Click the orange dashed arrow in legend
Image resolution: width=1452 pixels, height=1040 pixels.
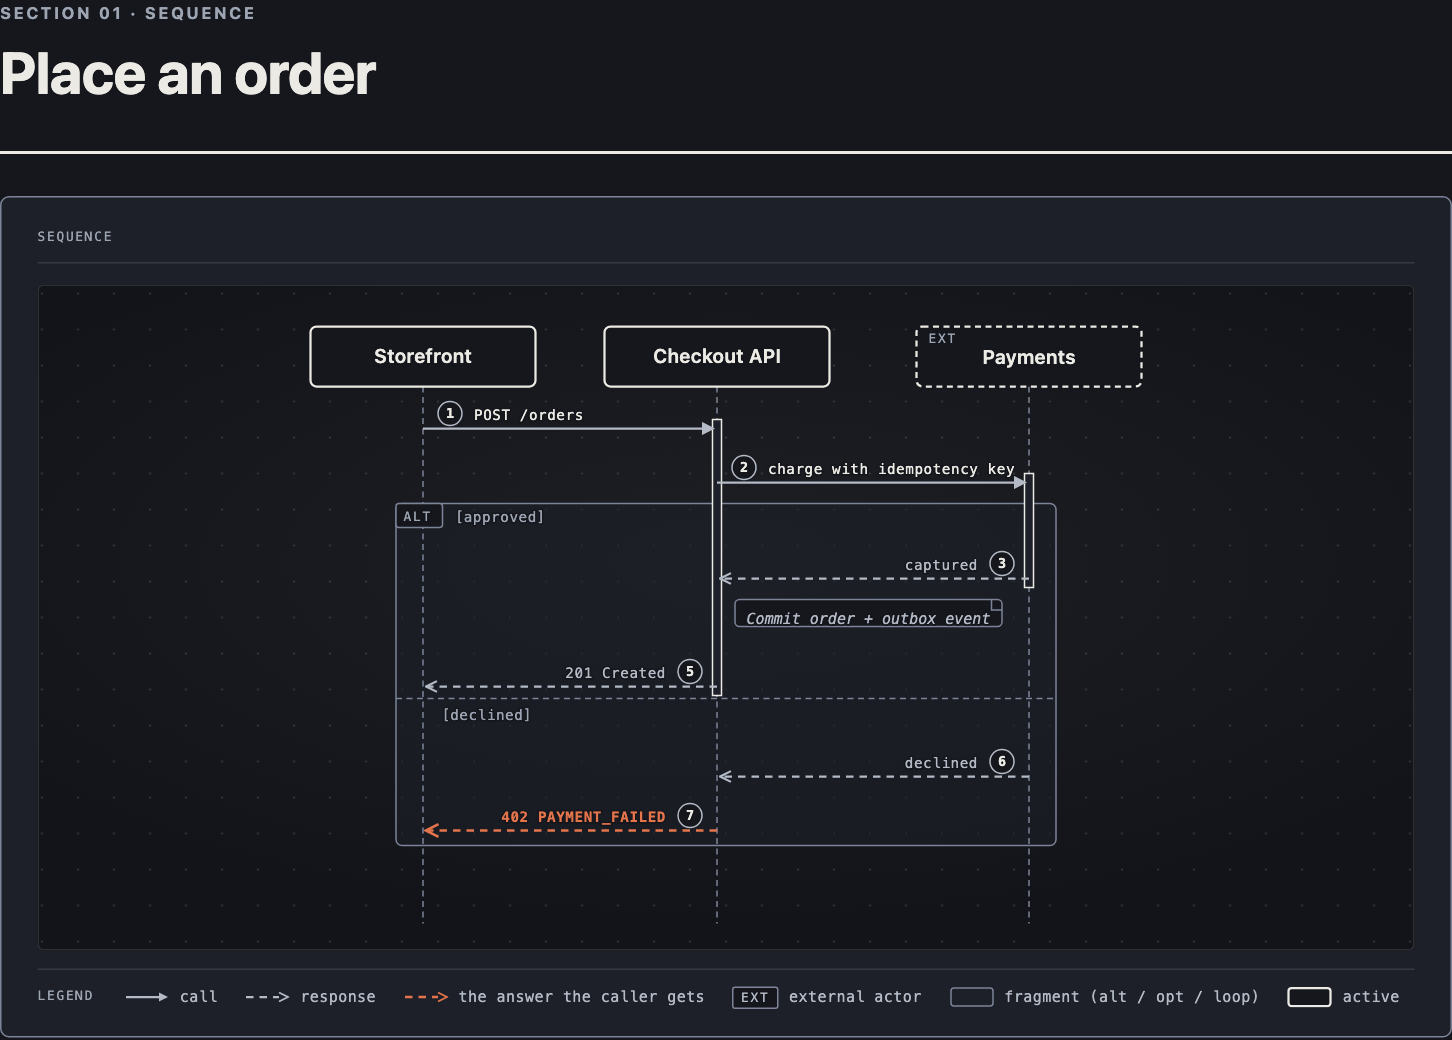[x=426, y=997]
